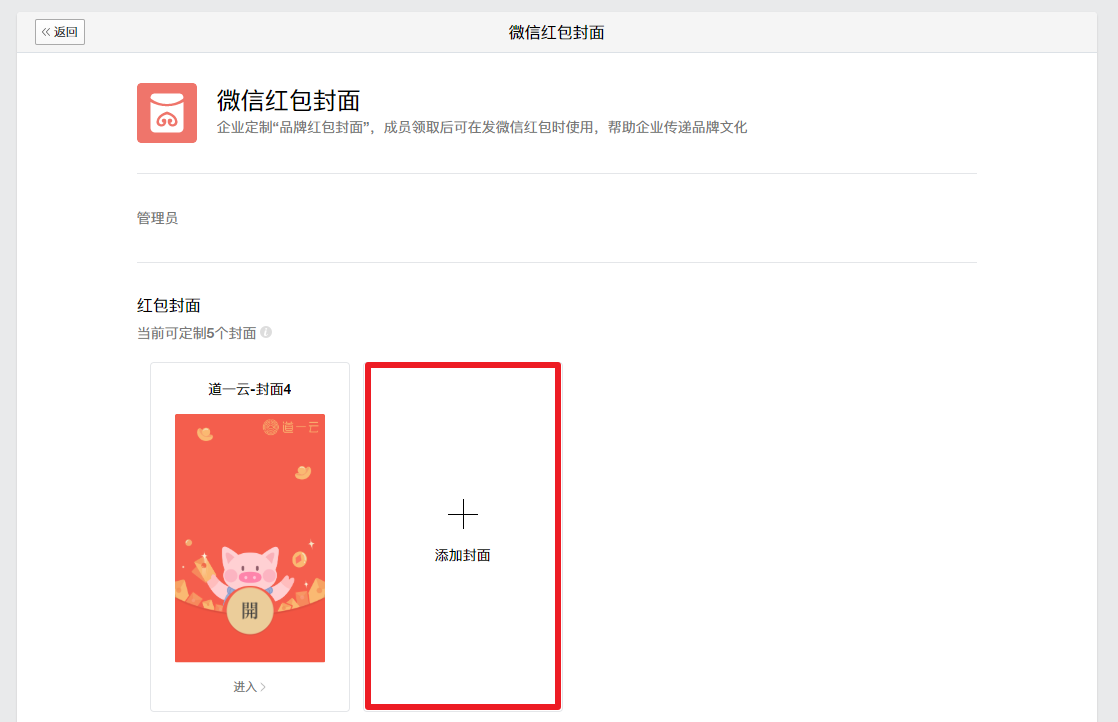Image resolution: width=1118 pixels, height=722 pixels.
Task: Click the plus icon to add cover
Action: [463, 514]
